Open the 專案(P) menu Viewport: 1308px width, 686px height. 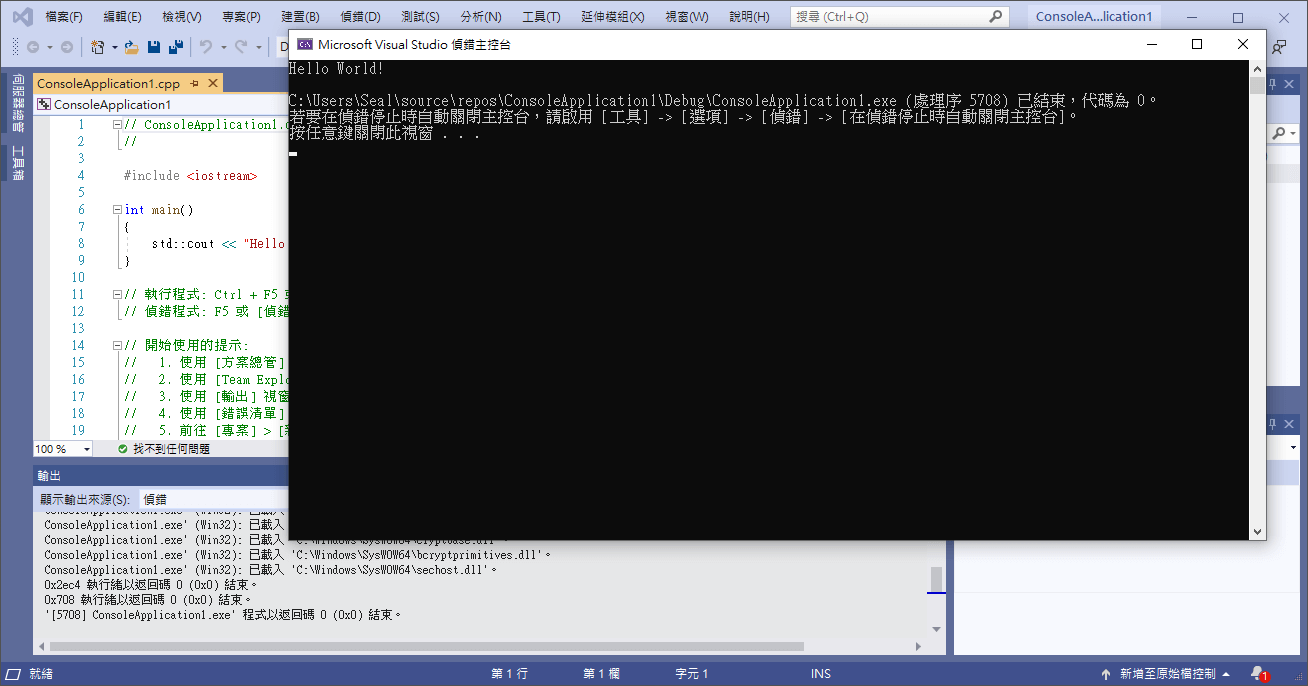click(x=241, y=17)
